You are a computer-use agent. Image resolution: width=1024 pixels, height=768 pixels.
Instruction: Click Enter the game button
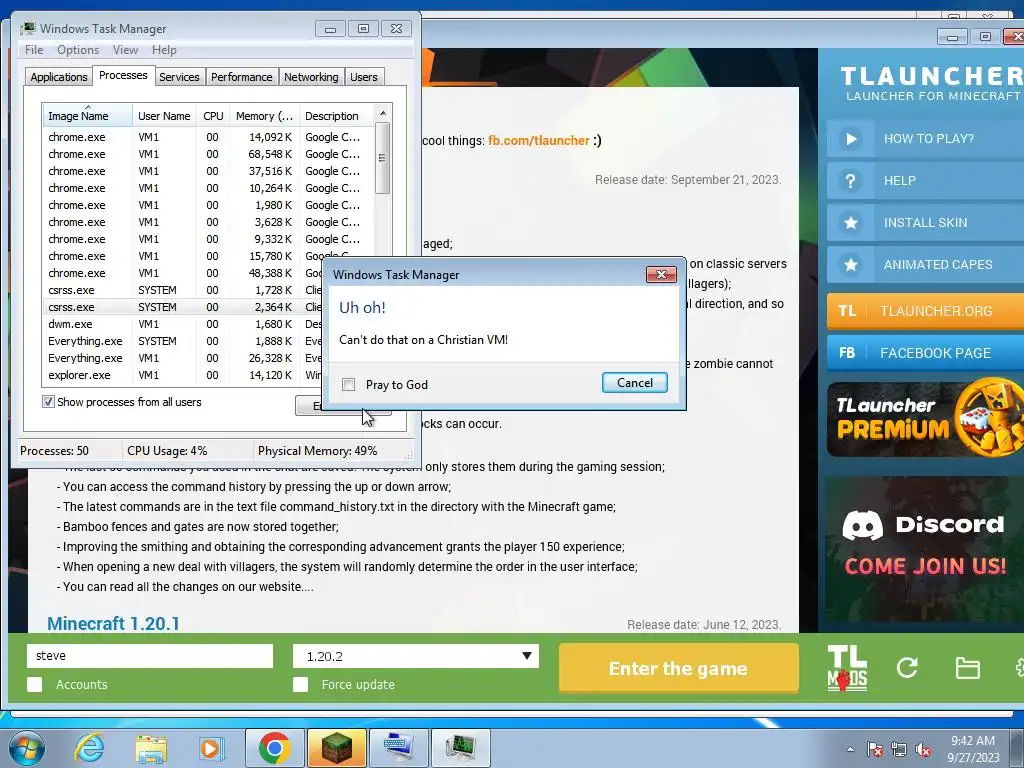tap(679, 668)
